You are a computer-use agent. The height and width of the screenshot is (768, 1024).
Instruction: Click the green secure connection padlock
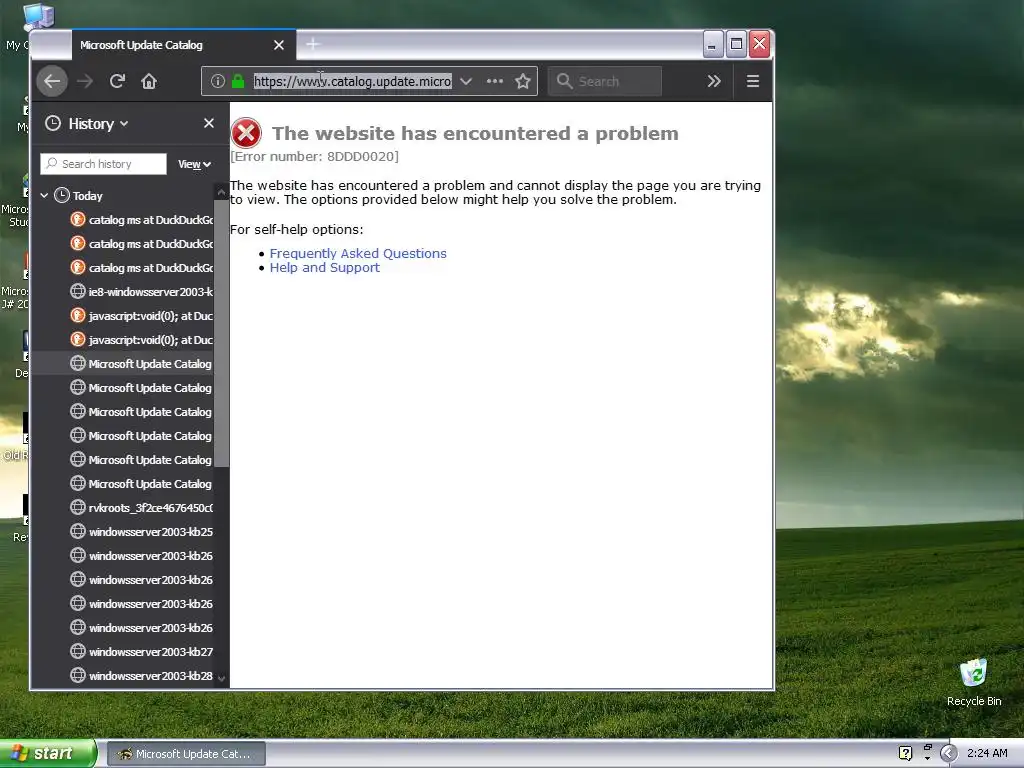tap(238, 81)
